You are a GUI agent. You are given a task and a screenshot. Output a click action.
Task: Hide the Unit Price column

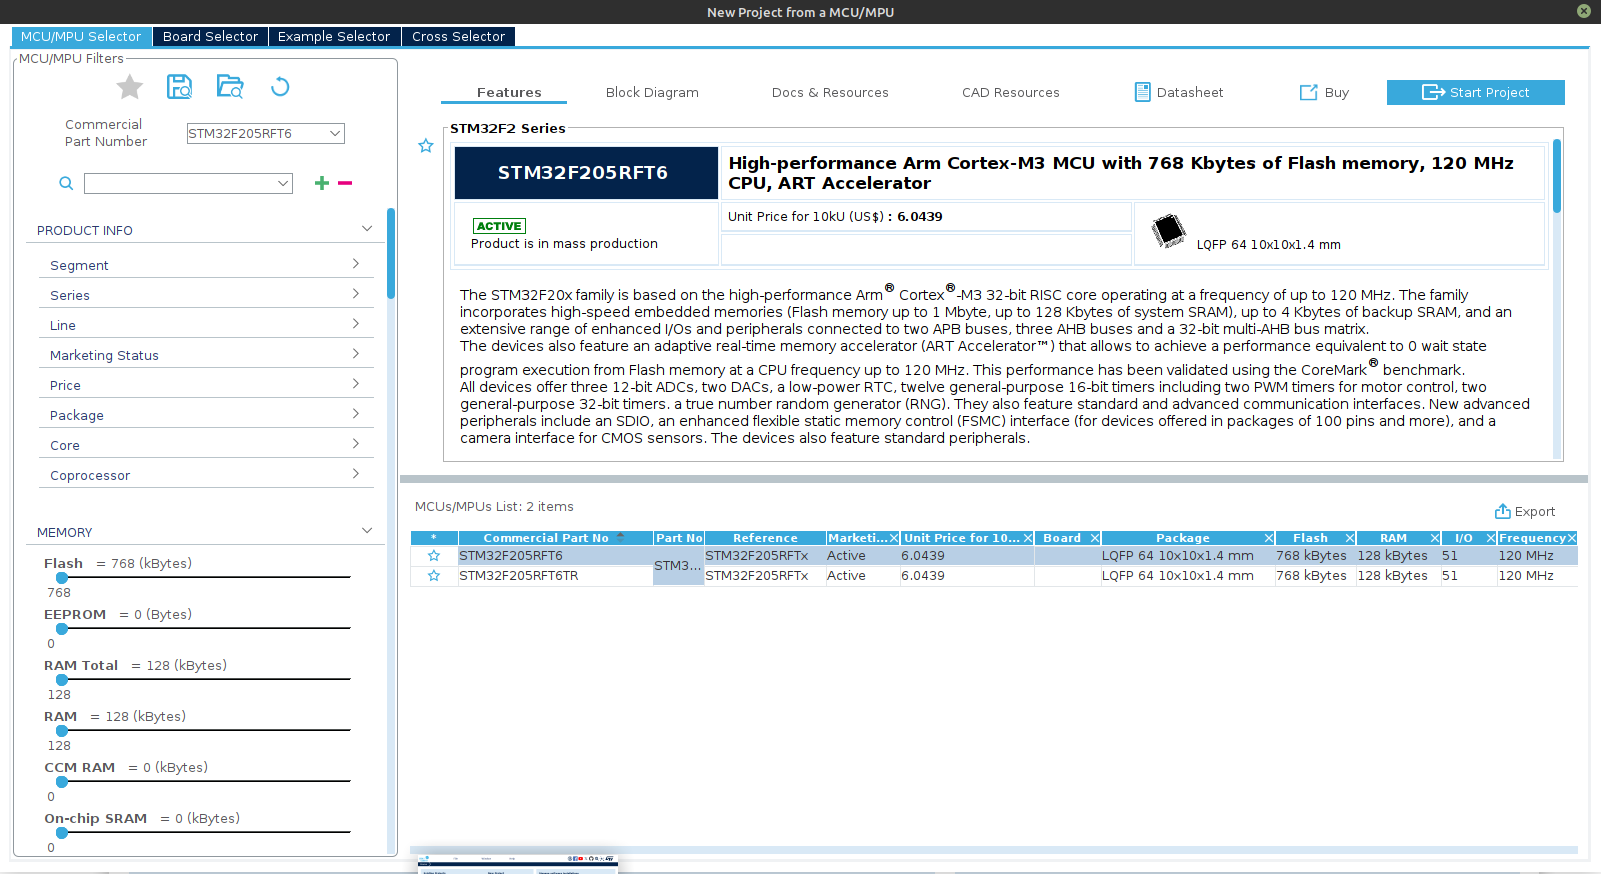point(1027,538)
